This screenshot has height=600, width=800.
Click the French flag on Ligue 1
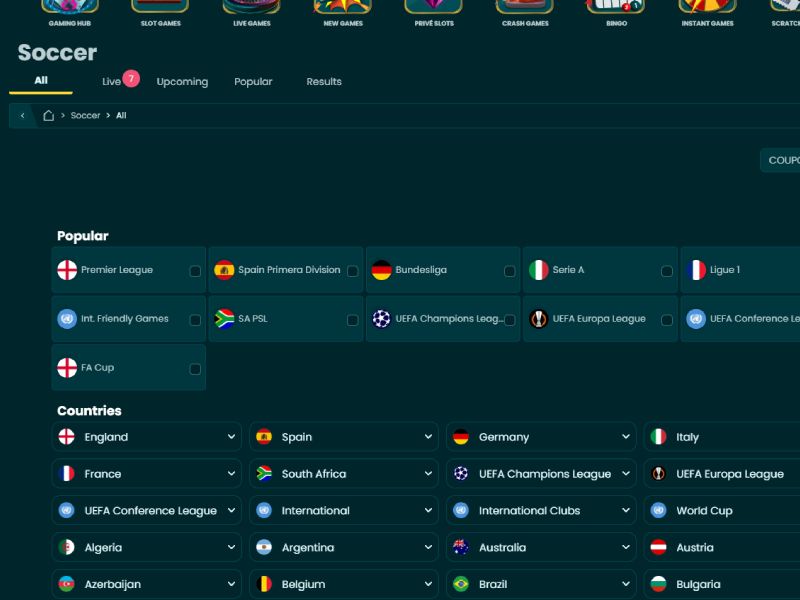[x=696, y=270]
